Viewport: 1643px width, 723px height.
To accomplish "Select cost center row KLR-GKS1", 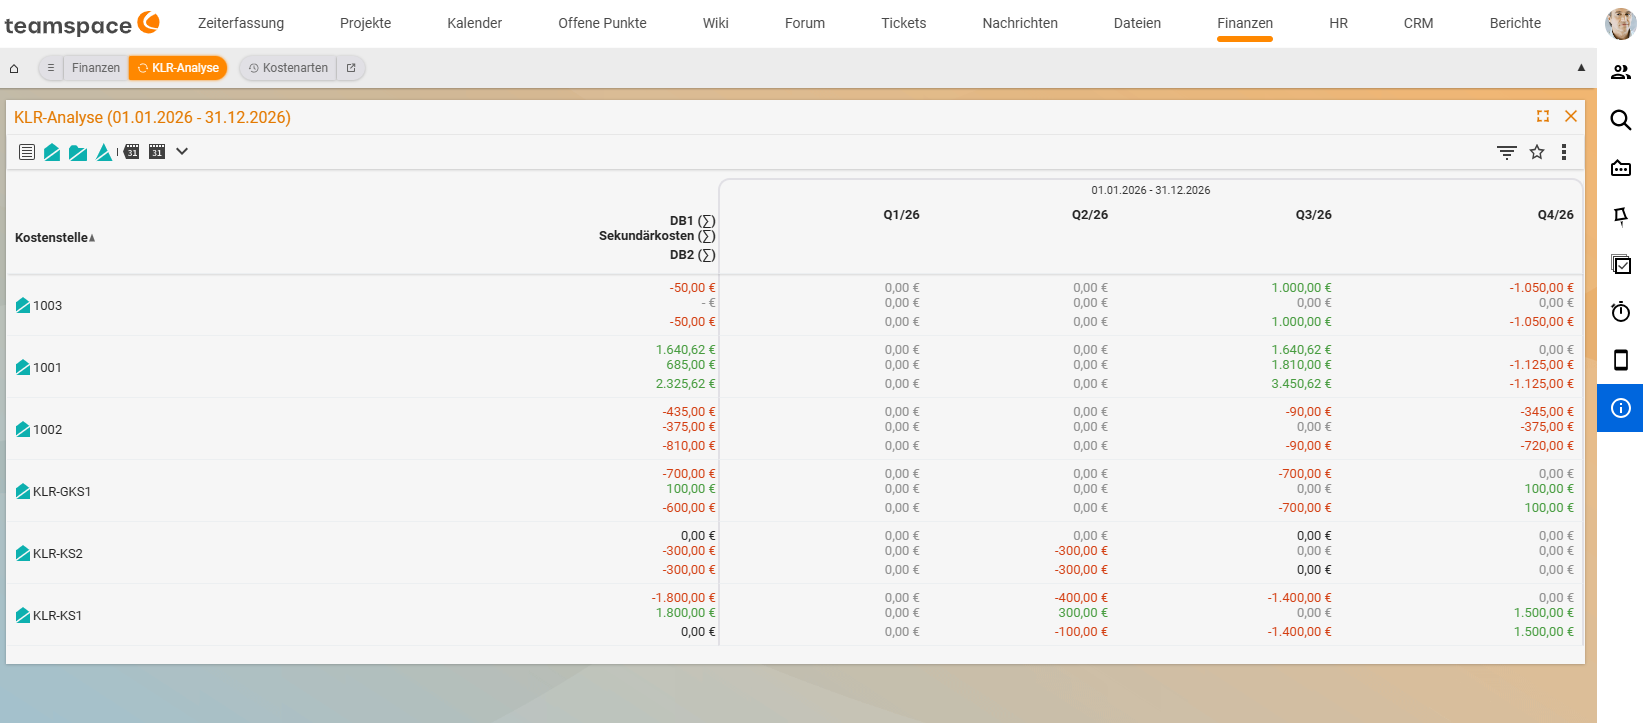I will click(x=795, y=491).
